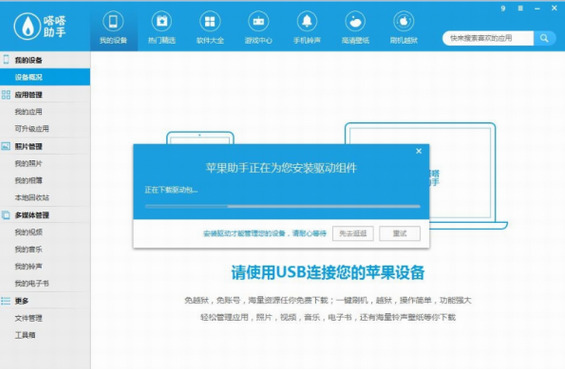Click the driver download progress bar
Viewport: 565px width, 369px height.
[x=282, y=206]
